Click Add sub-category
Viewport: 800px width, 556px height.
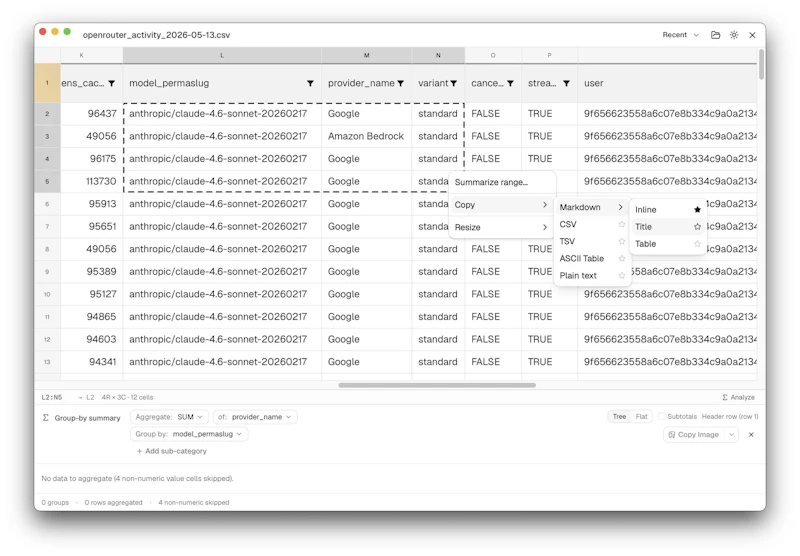click(171, 451)
